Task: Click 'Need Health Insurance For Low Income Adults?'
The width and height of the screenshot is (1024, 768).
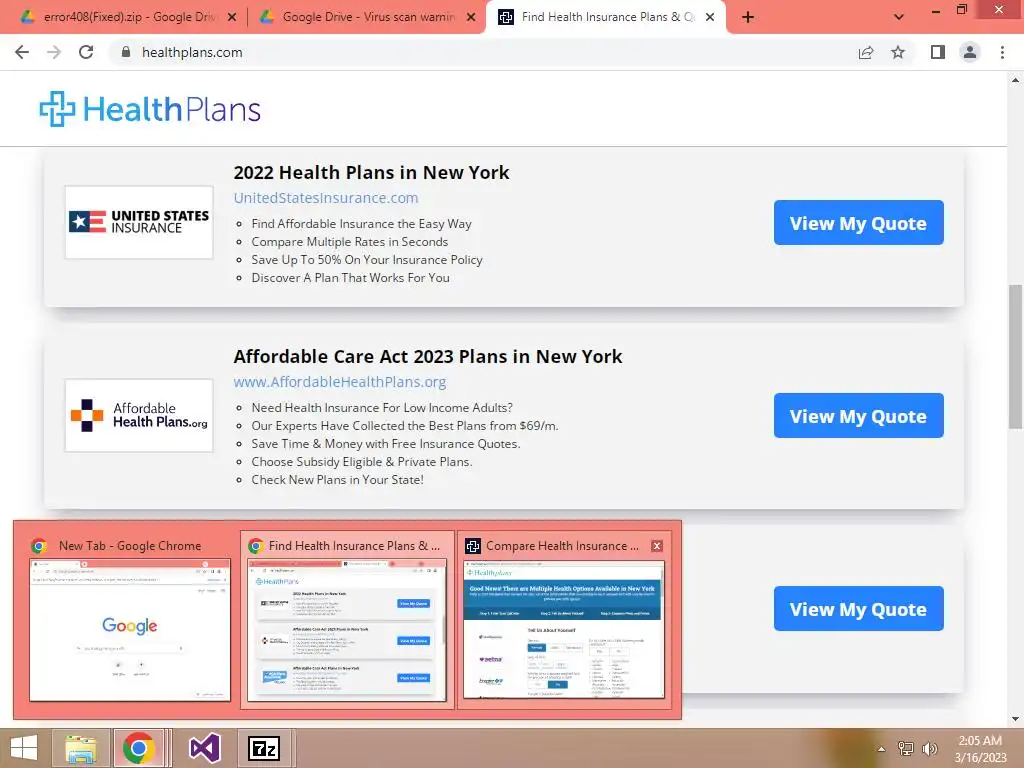Action: click(x=382, y=408)
